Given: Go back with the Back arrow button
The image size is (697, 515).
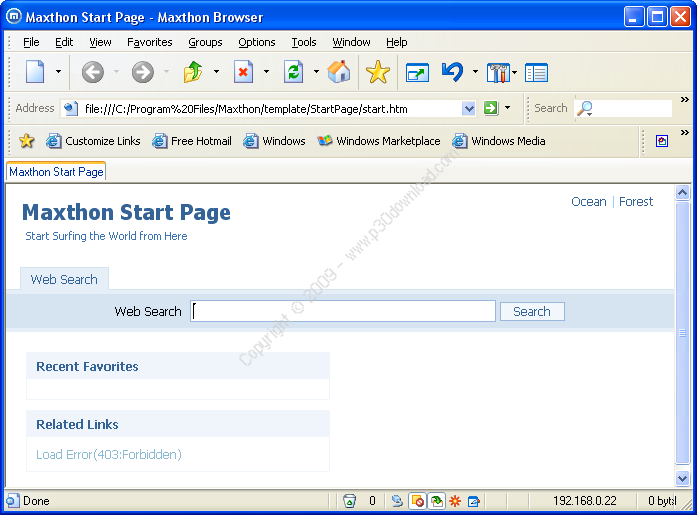Looking at the screenshot, I should [x=92, y=72].
